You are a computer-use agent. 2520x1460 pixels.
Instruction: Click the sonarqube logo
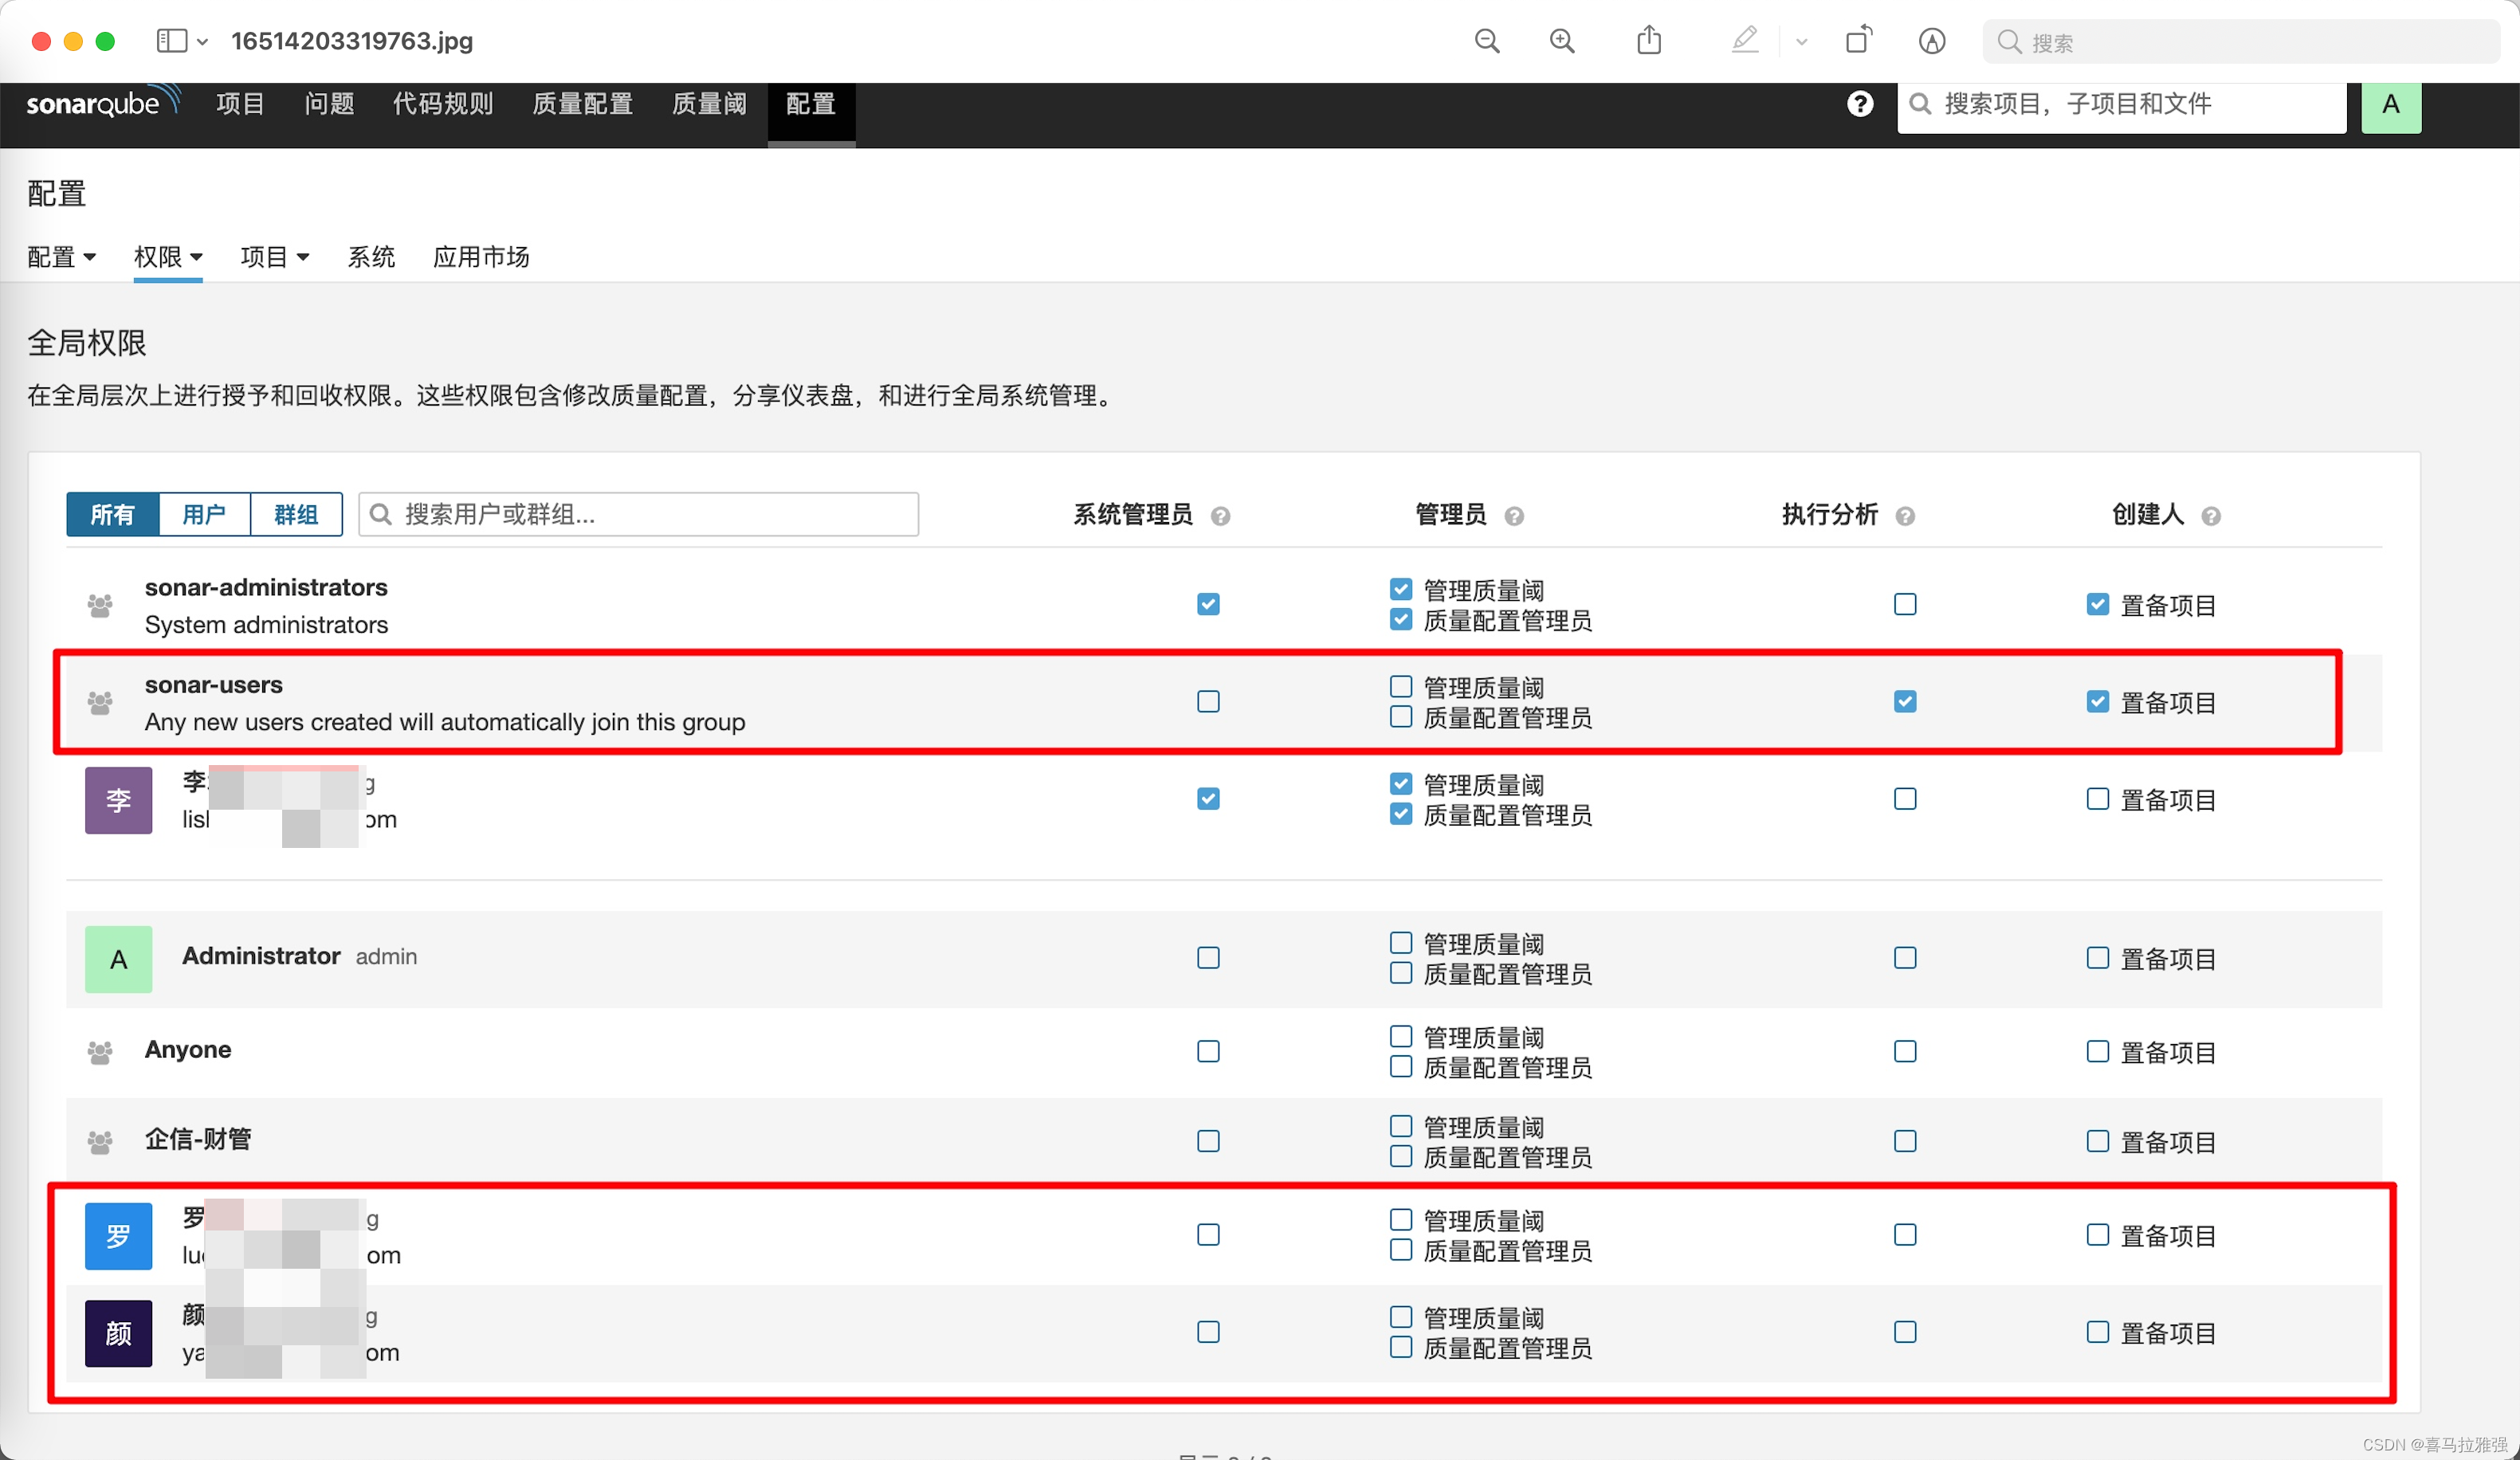[103, 102]
